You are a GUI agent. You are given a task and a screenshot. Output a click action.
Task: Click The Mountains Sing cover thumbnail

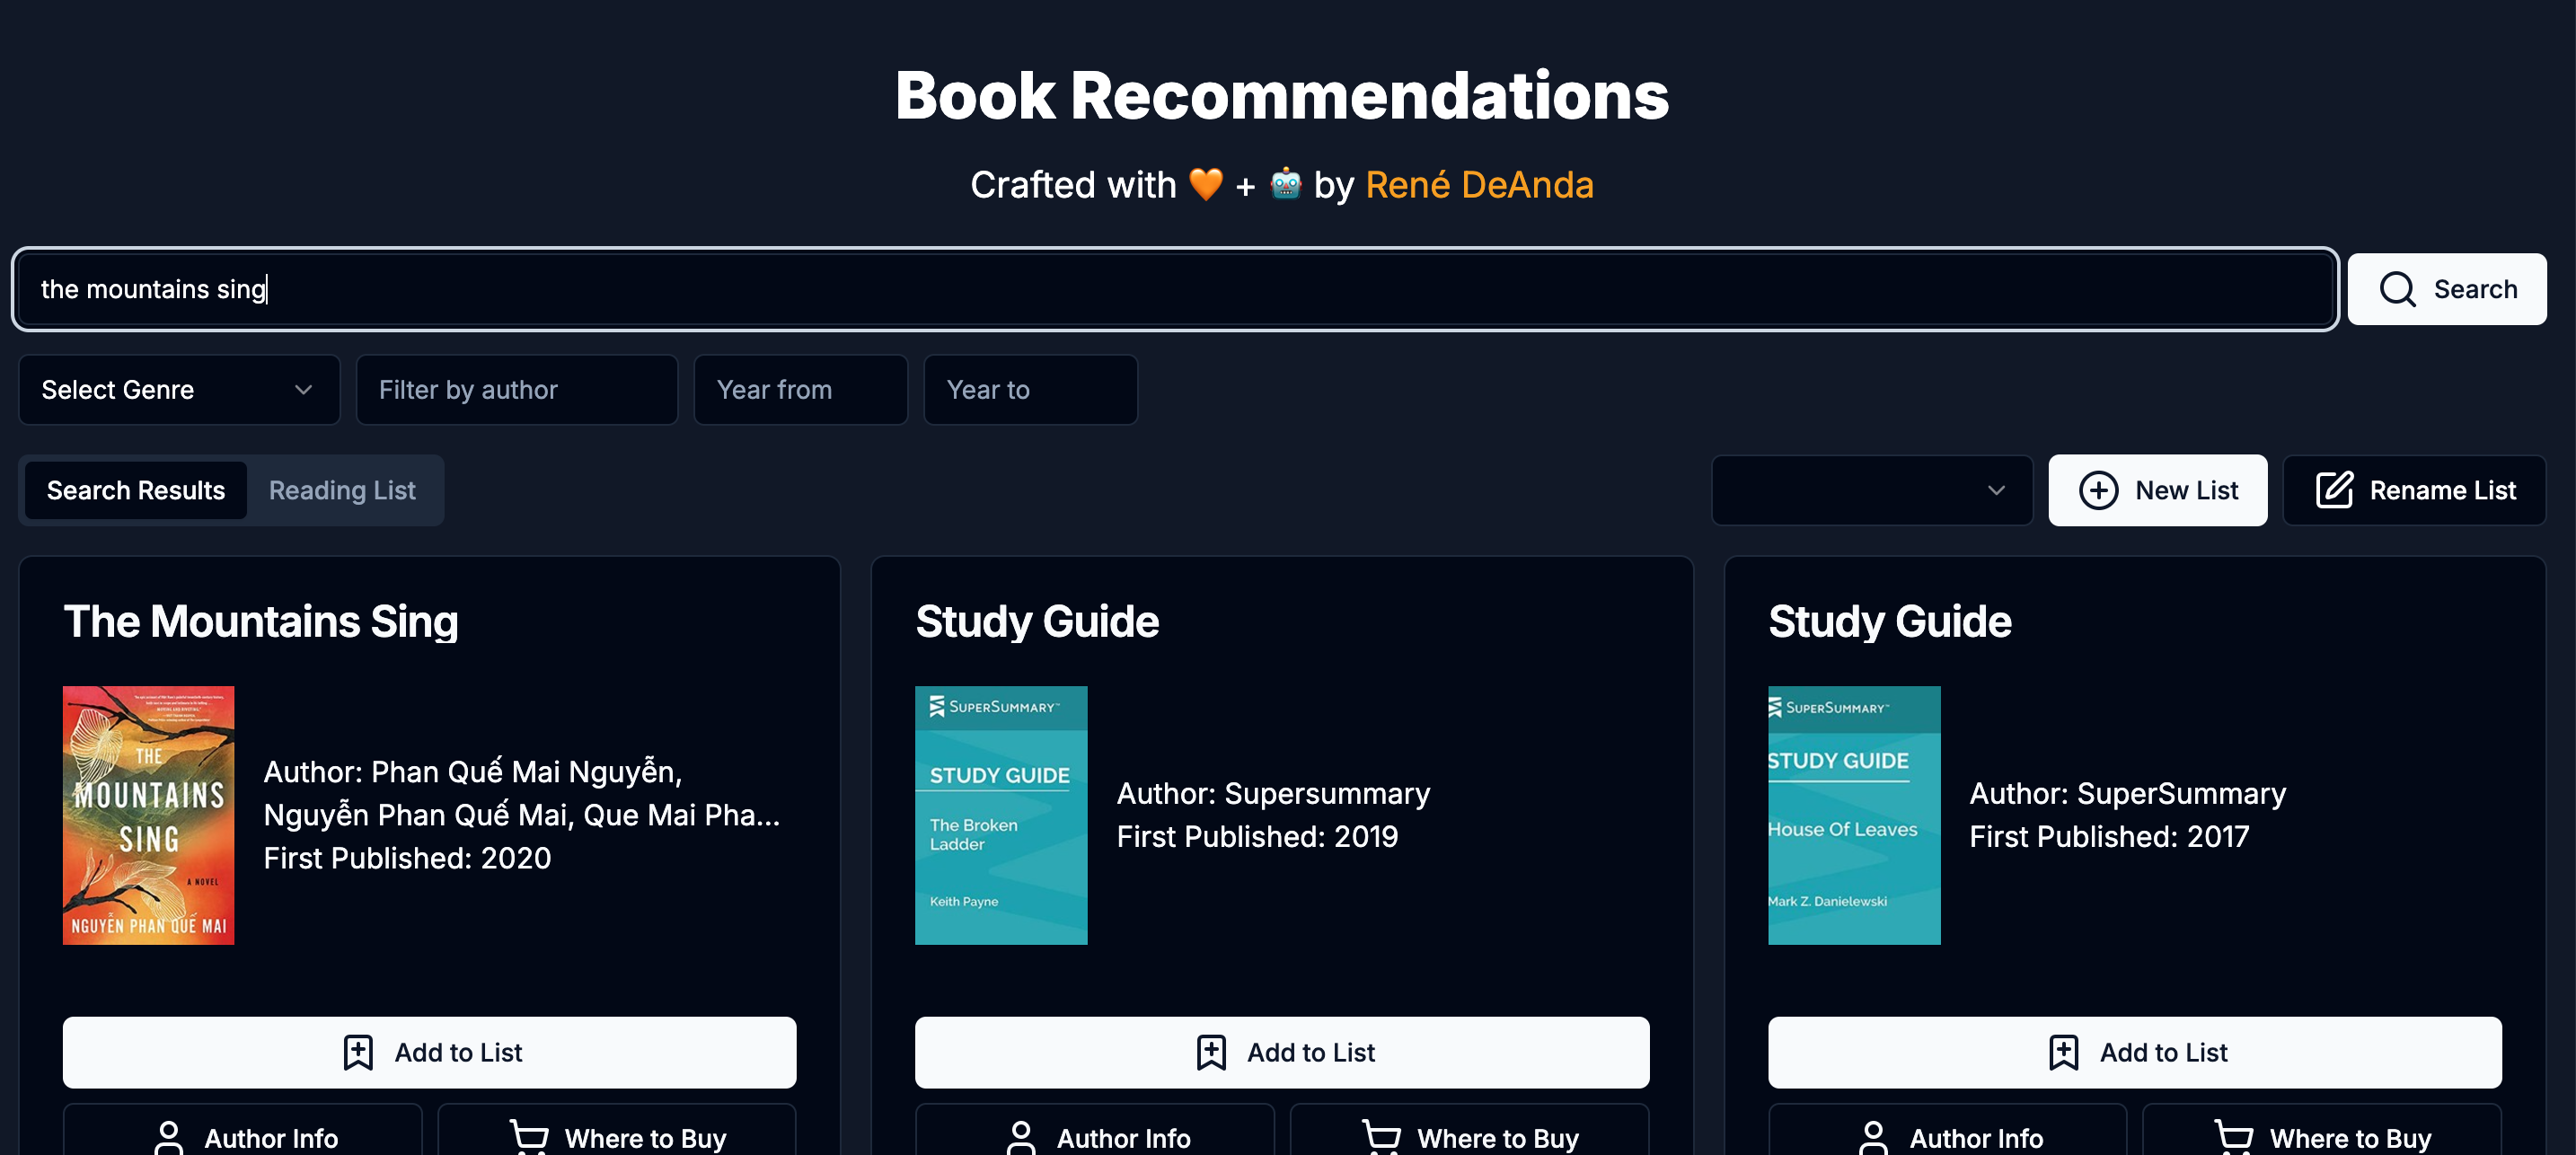coord(149,815)
